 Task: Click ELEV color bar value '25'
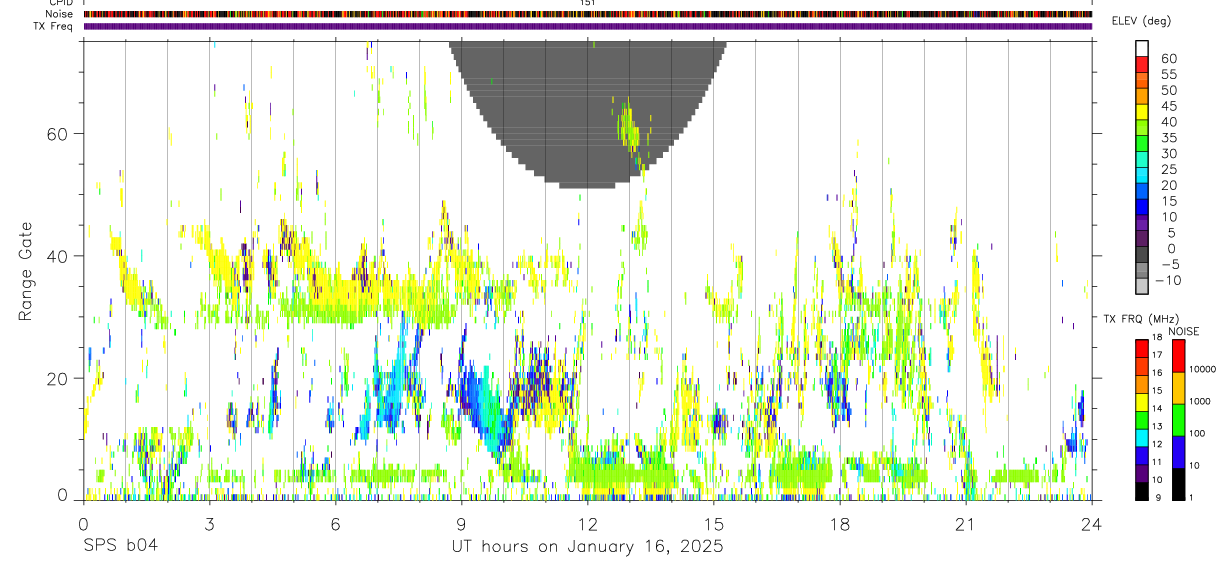[x=1168, y=170]
